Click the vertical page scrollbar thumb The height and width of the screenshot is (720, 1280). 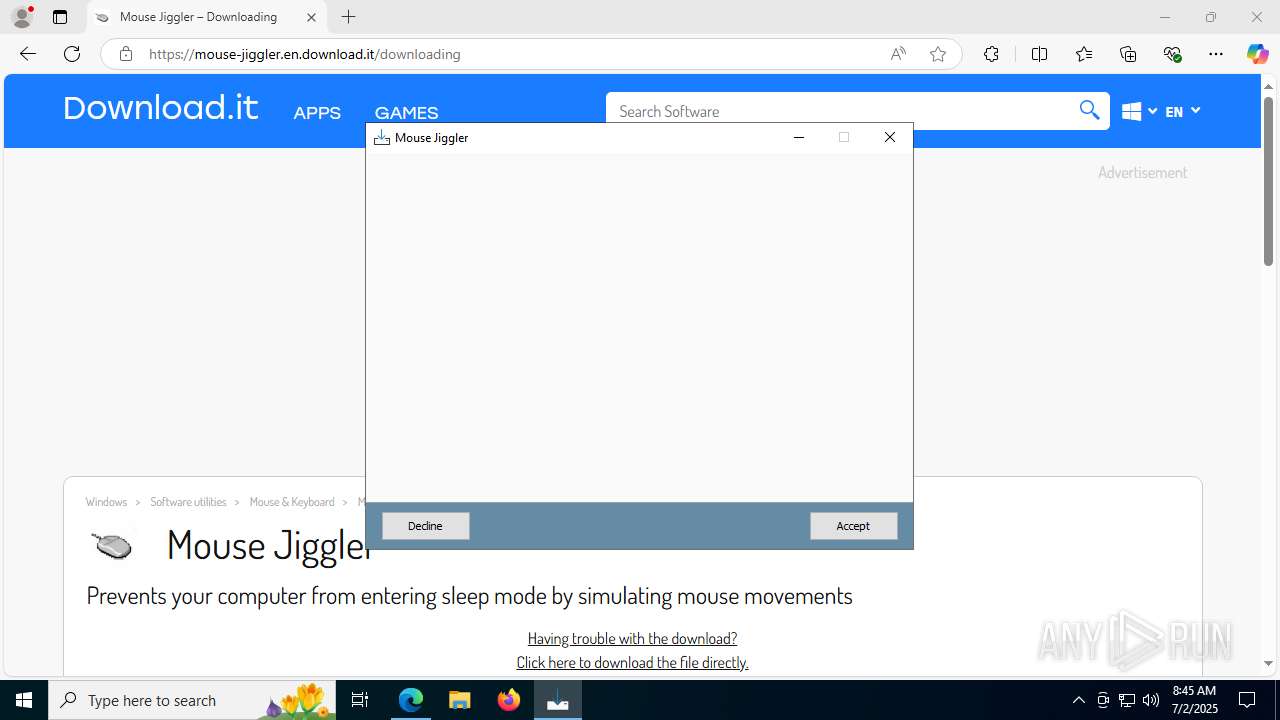click(1268, 181)
